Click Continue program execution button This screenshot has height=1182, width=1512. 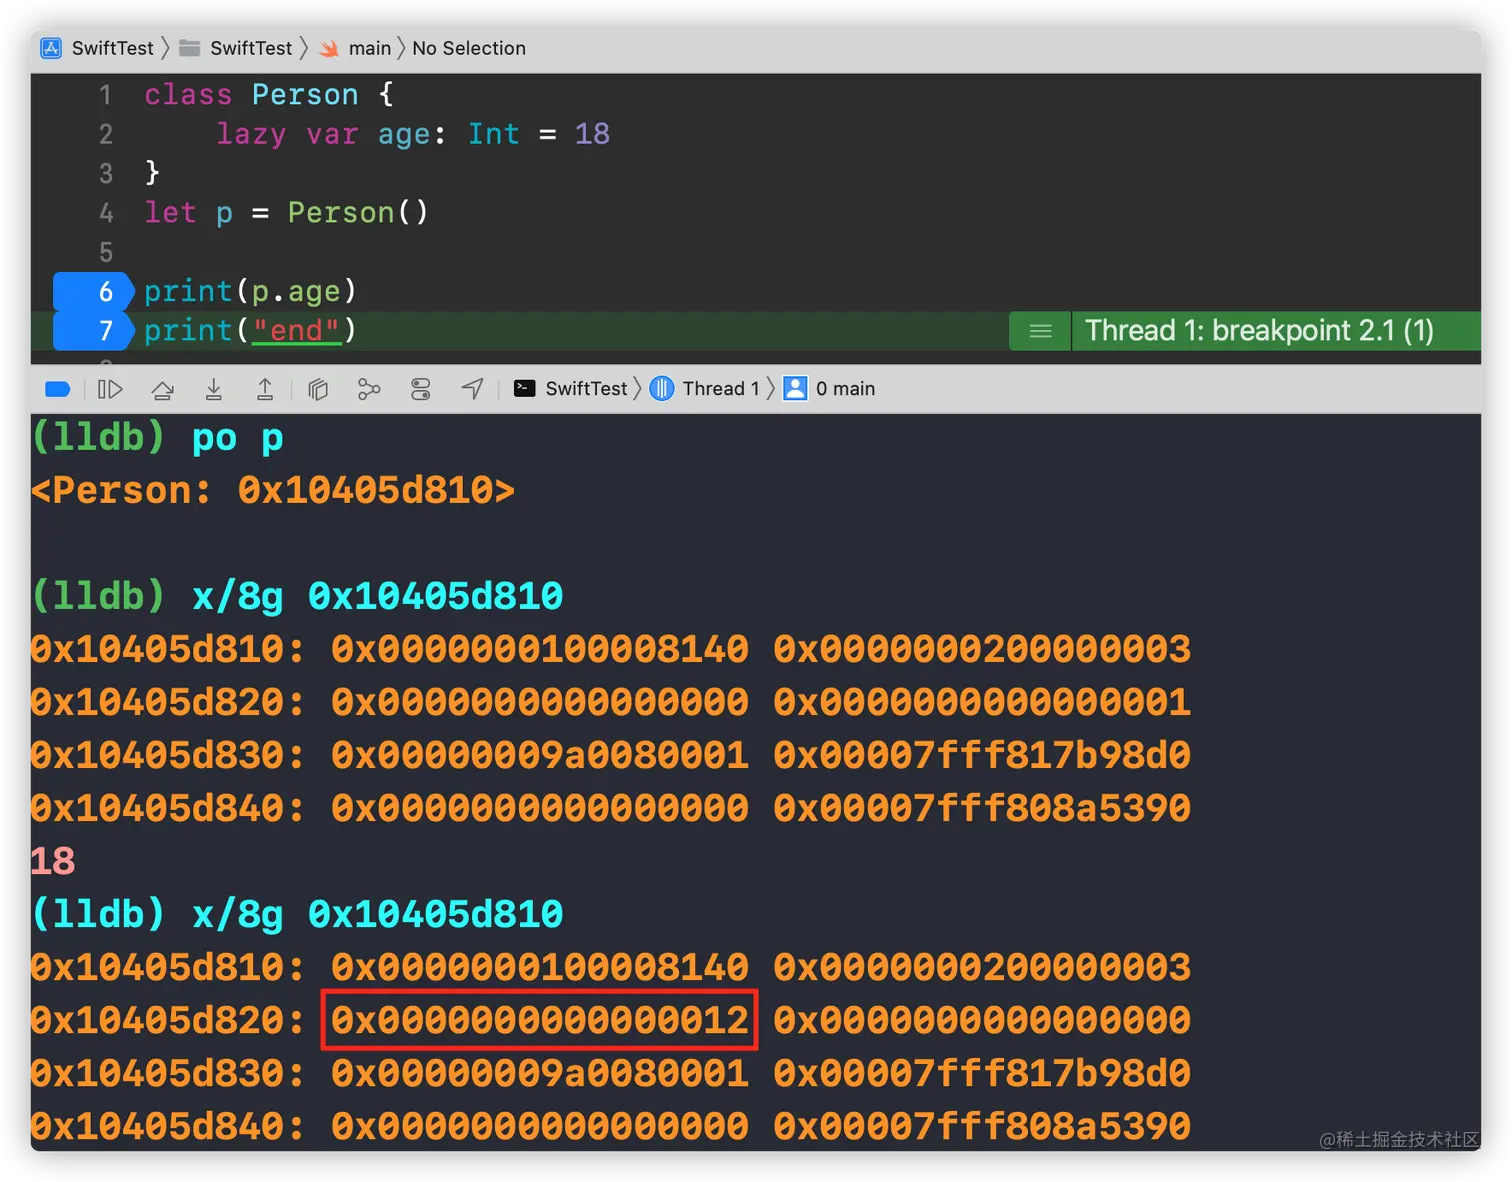click(x=110, y=389)
